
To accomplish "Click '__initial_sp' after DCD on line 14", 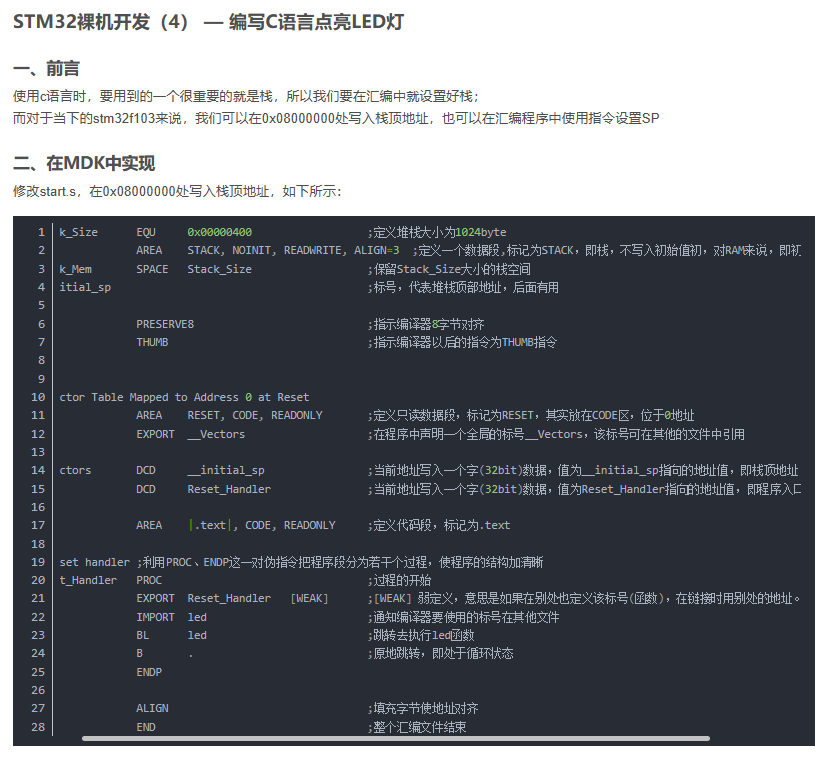I will (226, 470).
